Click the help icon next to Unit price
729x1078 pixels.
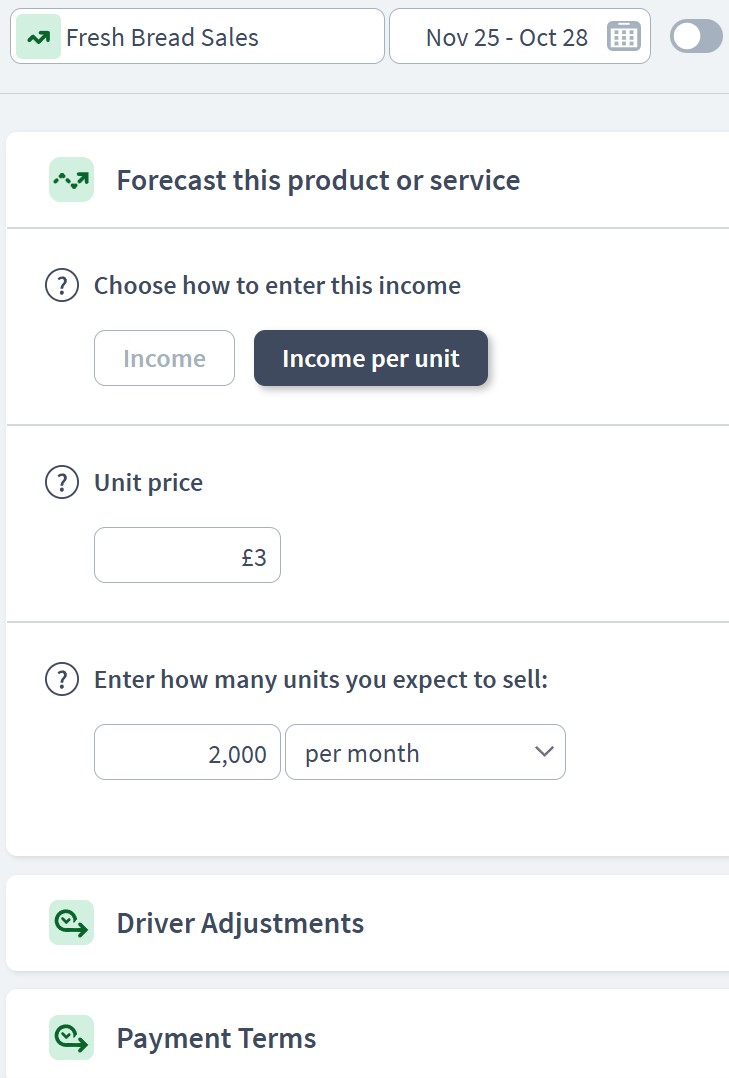(x=61, y=482)
